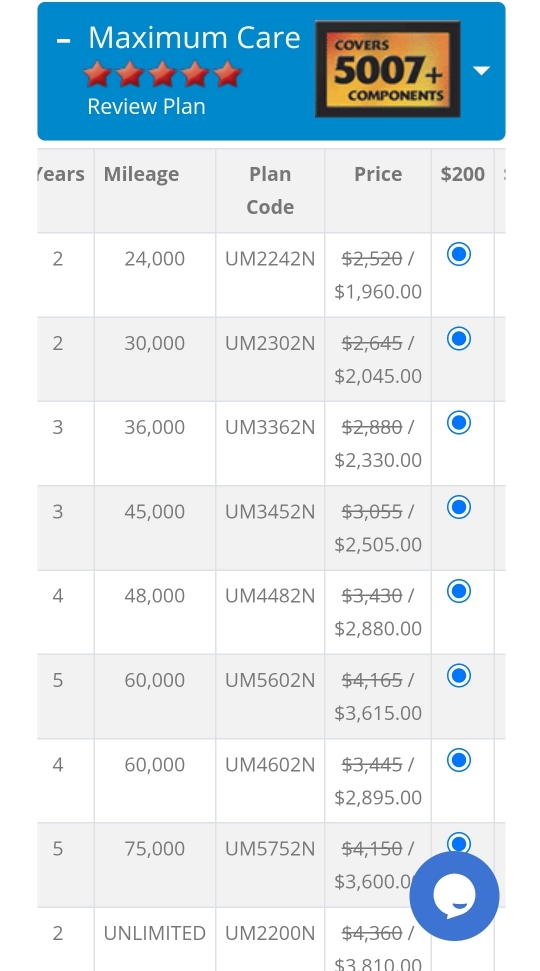
Task: Open the Review Plan link
Action: pyautogui.click(x=146, y=107)
